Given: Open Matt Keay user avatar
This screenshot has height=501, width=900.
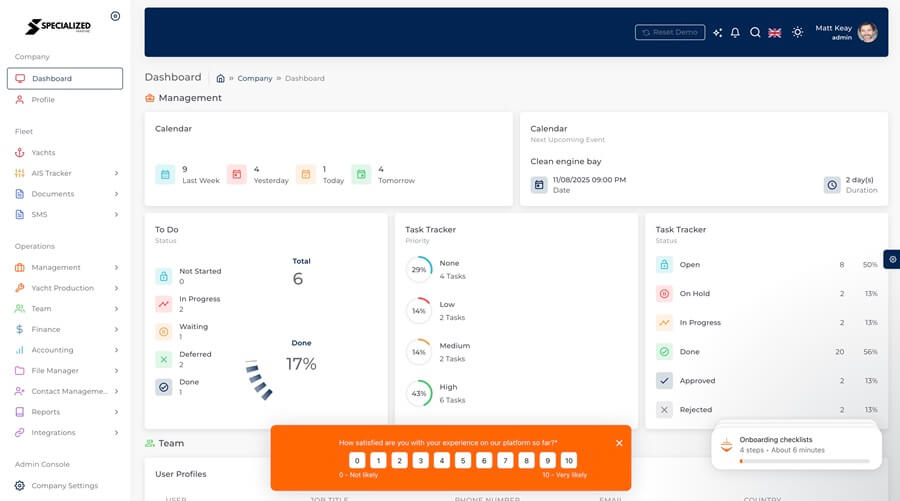Looking at the screenshot, I should 867,32.
